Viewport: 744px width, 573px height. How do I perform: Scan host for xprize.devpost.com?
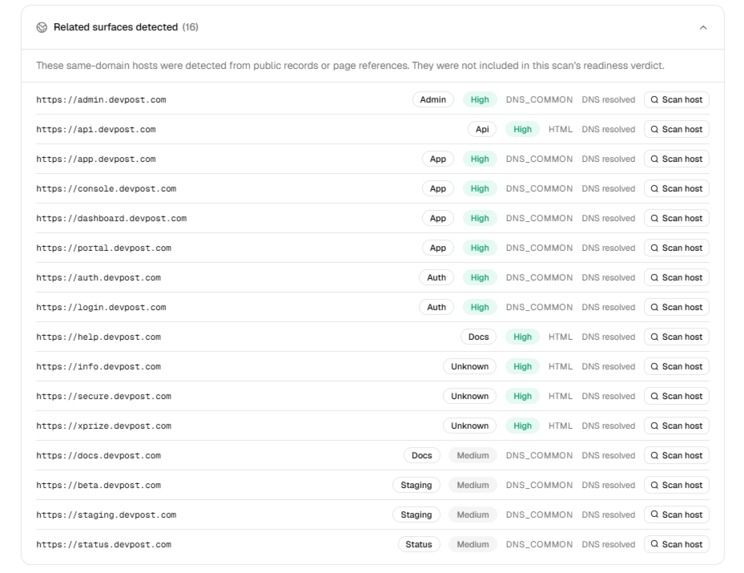(x=676, y=426)
